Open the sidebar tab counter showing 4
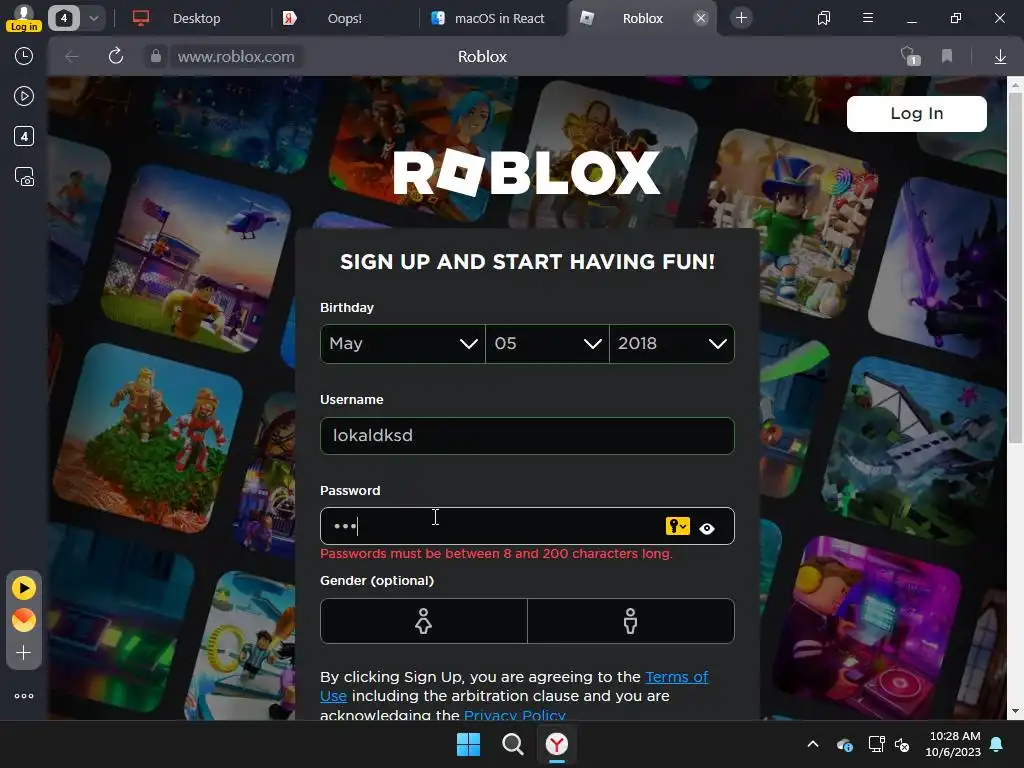Screen dimensions: 1024x768 tap(24, 136)
